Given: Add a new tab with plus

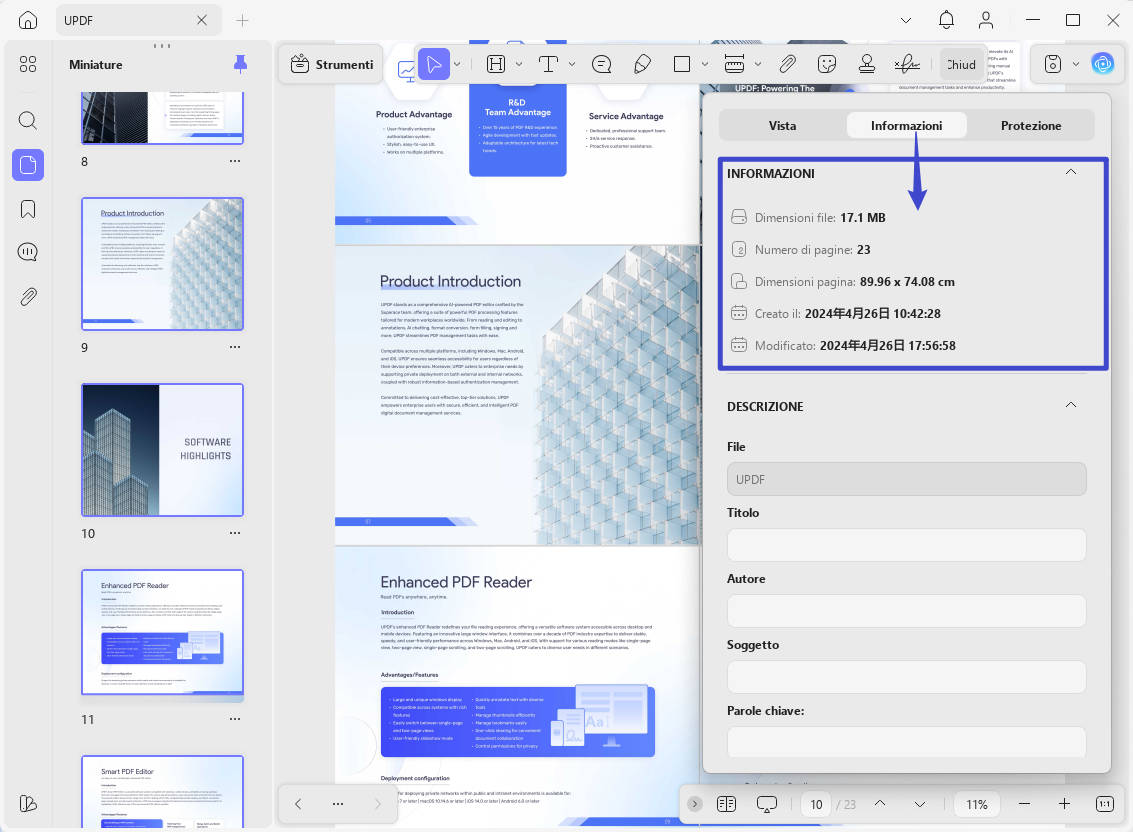Looking at the screenshot, I should pyautogui.click(x=242, y=20).
